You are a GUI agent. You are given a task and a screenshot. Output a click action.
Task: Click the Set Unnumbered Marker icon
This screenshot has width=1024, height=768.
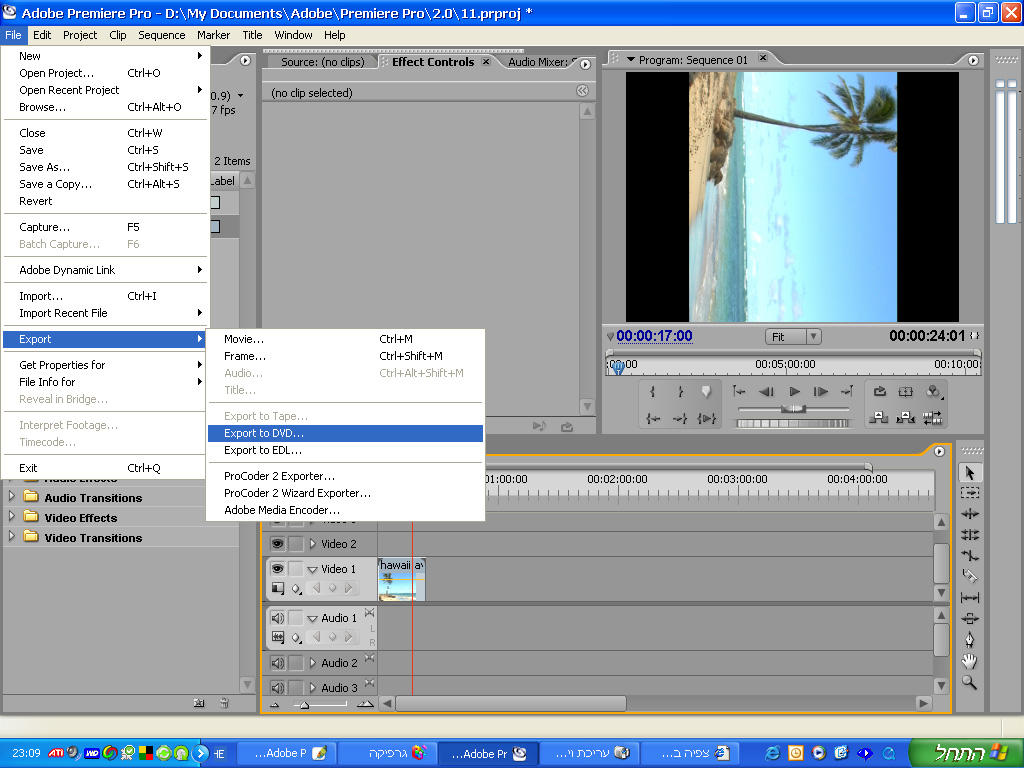tap(706, 392)
